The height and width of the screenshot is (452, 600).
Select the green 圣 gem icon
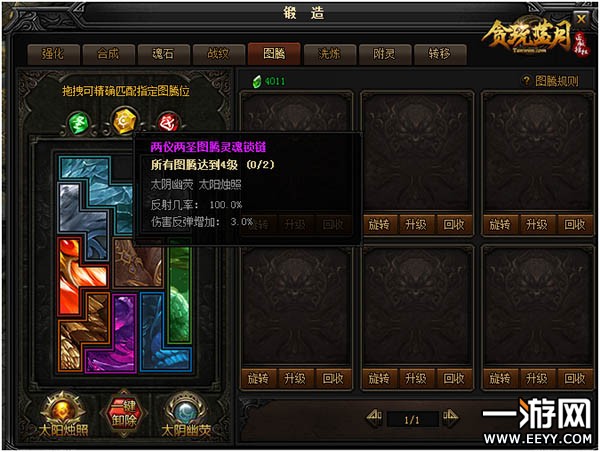pos(79,123)
